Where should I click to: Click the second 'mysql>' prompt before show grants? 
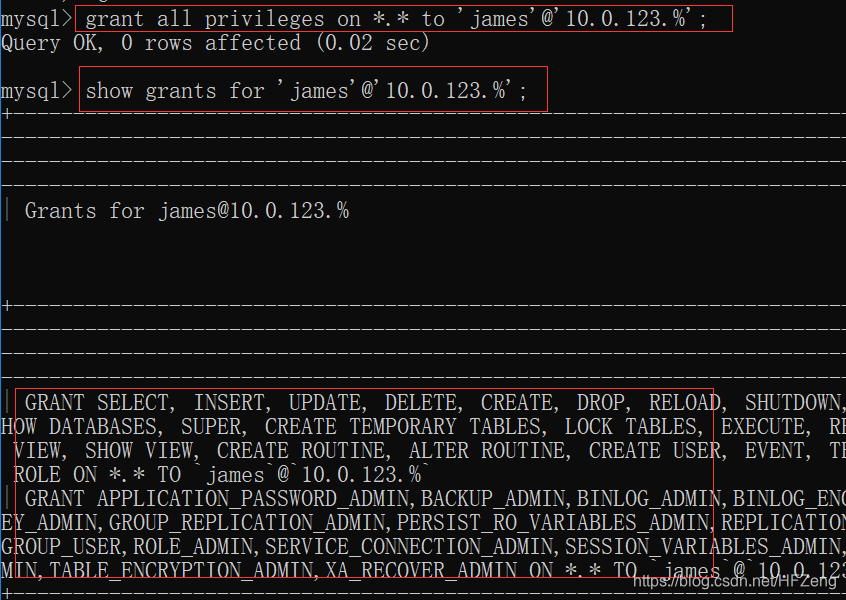(36, 90)
